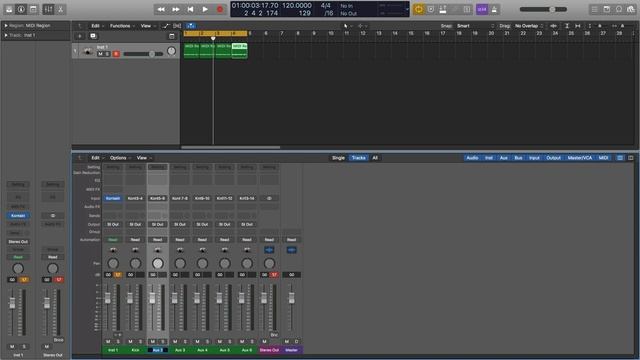Toggle the Inspector button in control bar
This screenshot has height=360, width=640.
21,9
